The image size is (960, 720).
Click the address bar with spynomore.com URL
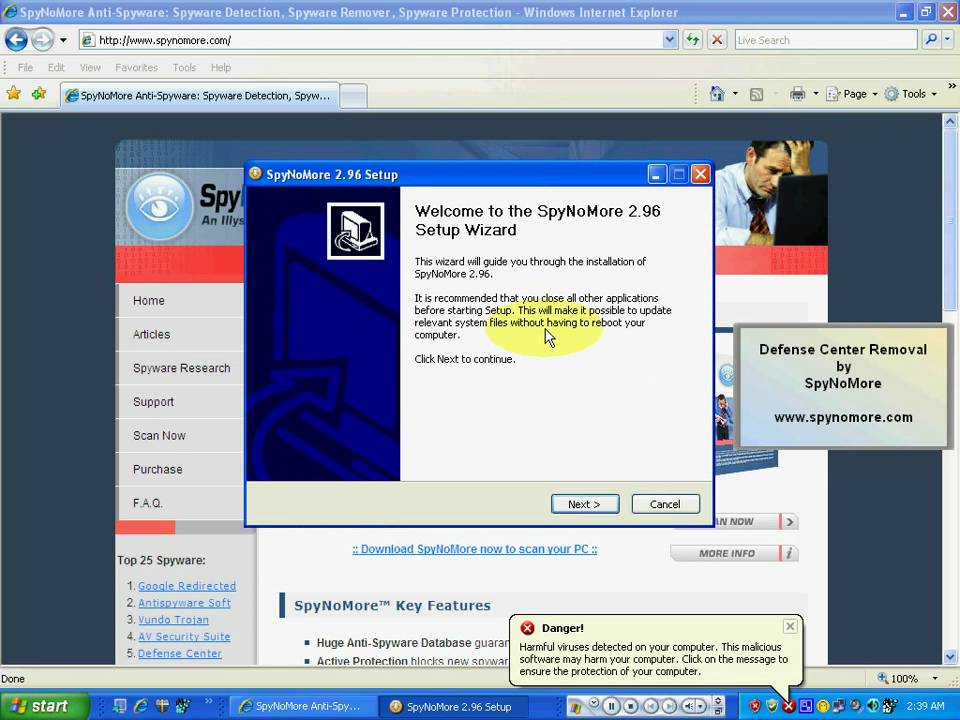tap(370, 40)
